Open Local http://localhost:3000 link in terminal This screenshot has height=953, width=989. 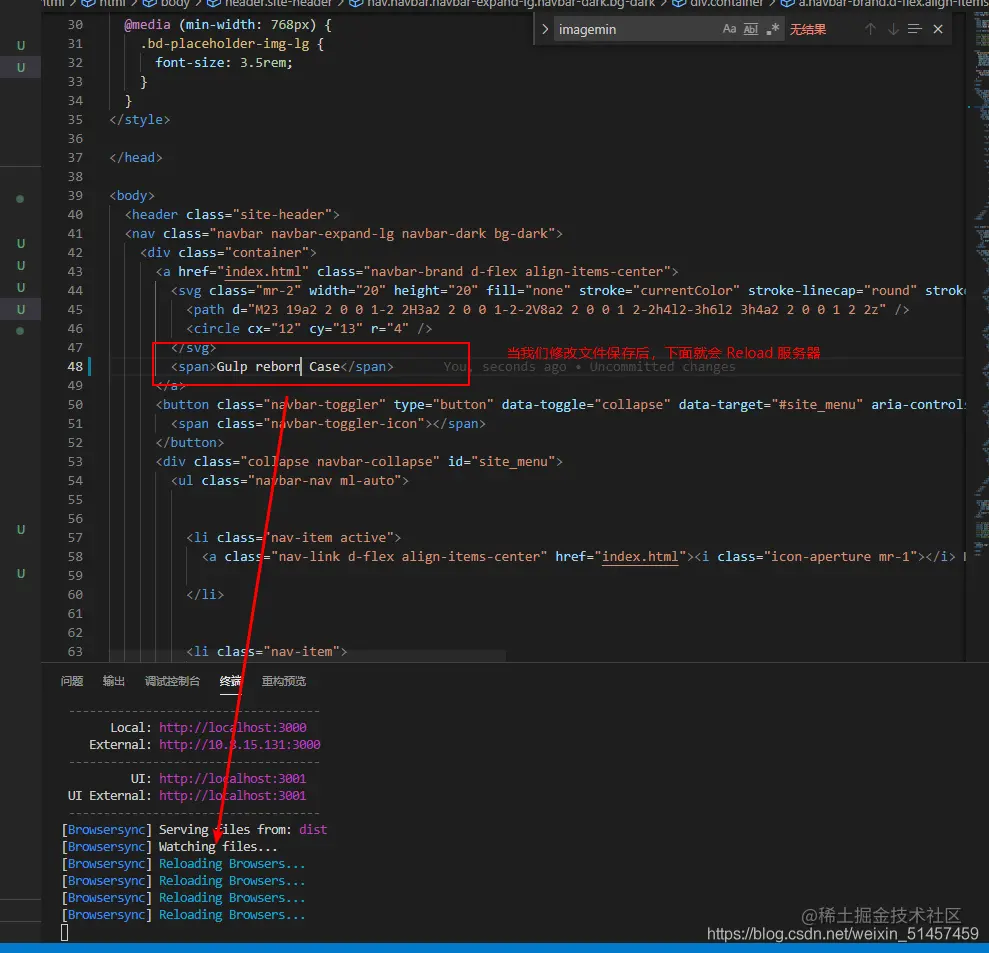click(x=233, y=727)
